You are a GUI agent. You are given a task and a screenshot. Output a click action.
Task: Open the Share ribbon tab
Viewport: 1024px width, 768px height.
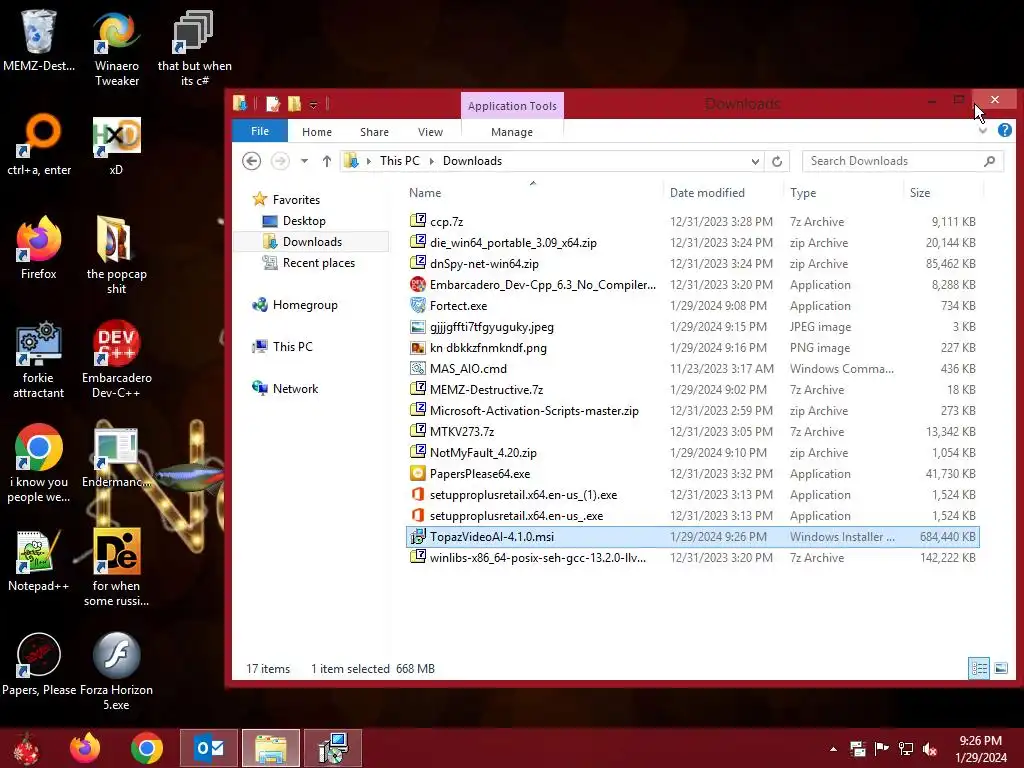coord(374,132)
